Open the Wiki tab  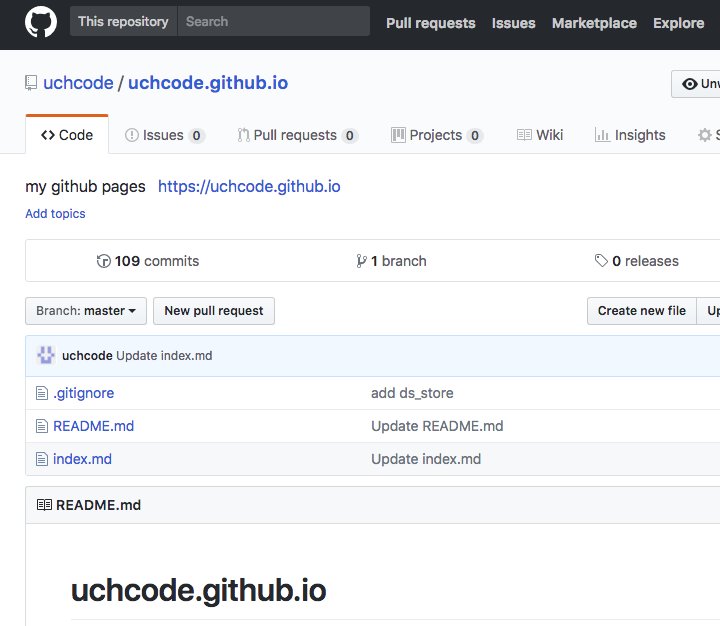tap(540, 135)
